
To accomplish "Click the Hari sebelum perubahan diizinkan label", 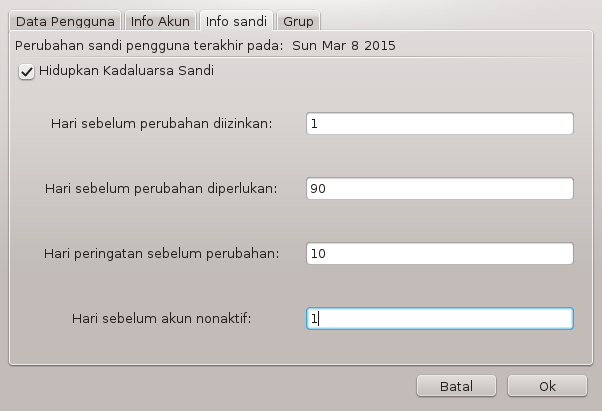I will (x=162, y=124).
